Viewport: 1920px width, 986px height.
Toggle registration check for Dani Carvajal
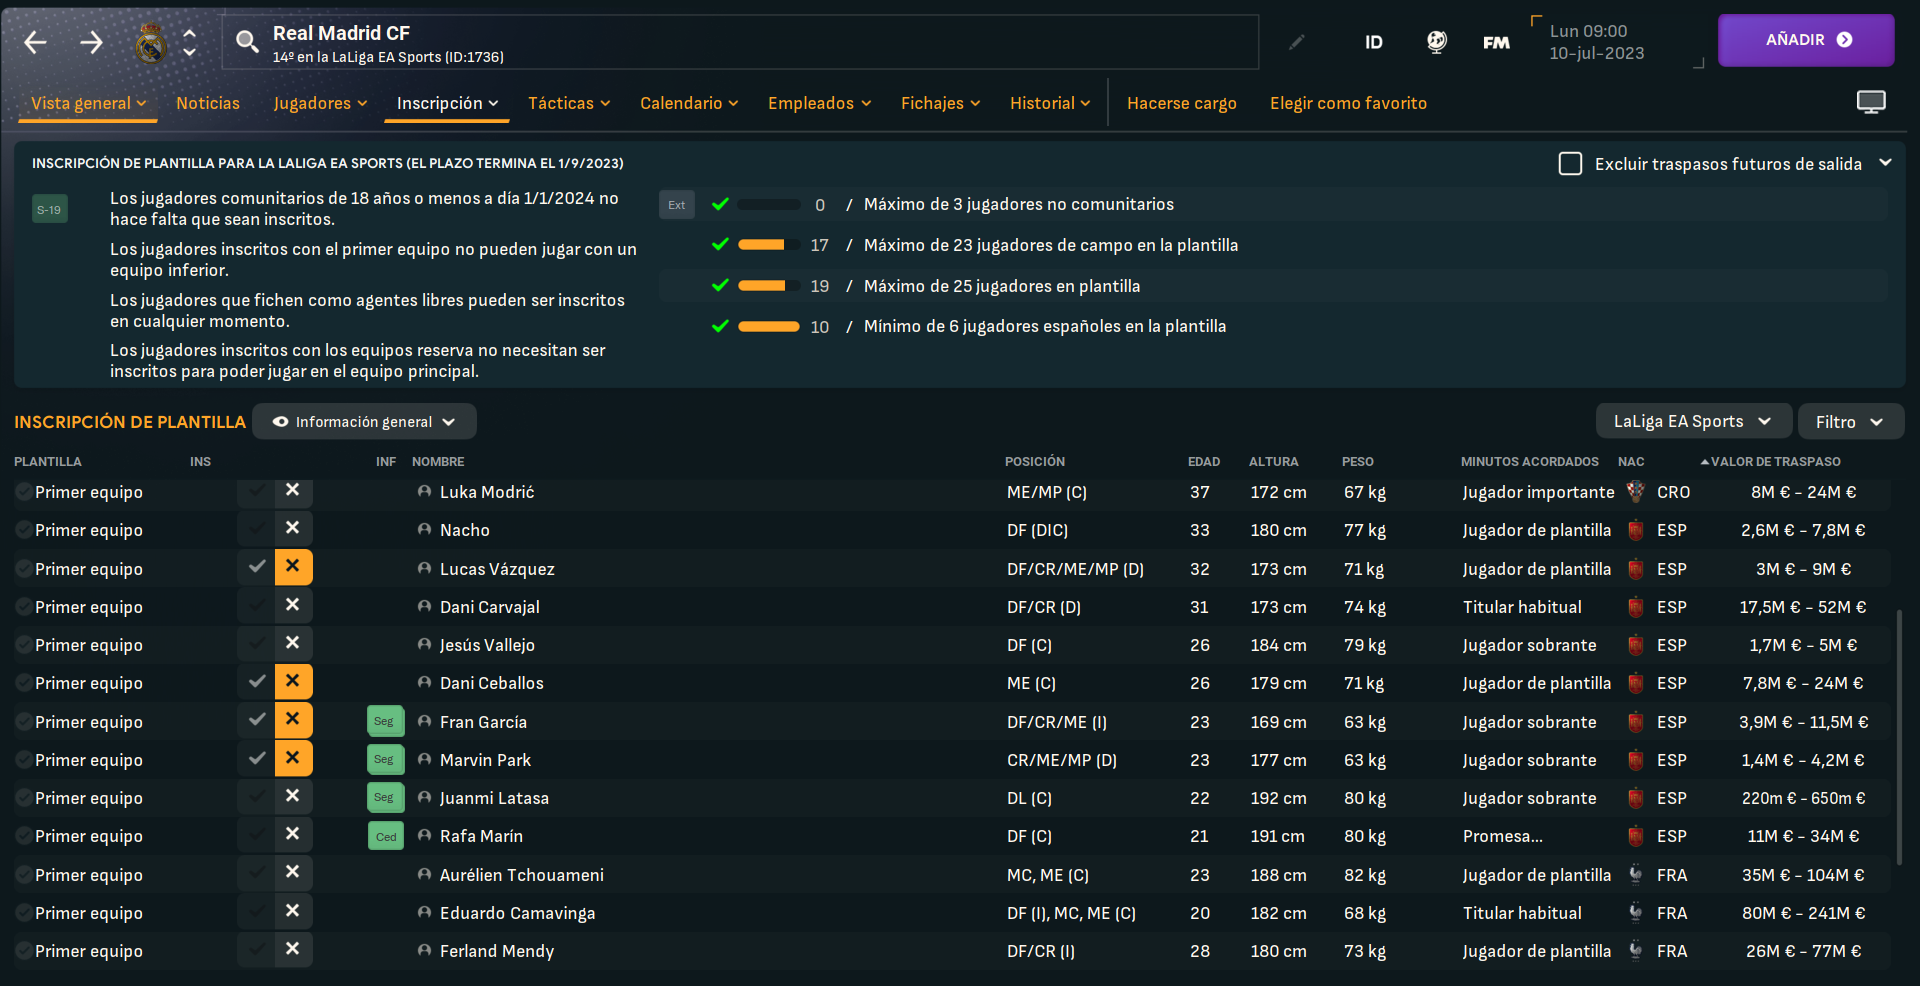[x=256, y=605]
